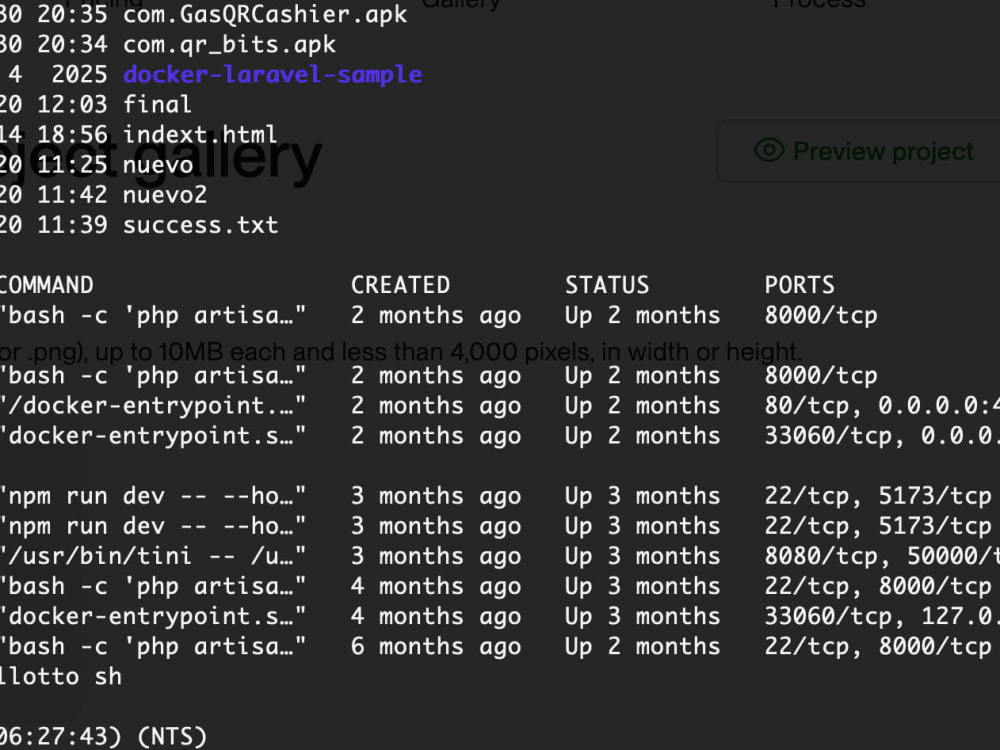The width and height of the screenshot is (1000, 750).
Task: Click the '(NTS)' text on the last line
Action: [x=172, y=737]
